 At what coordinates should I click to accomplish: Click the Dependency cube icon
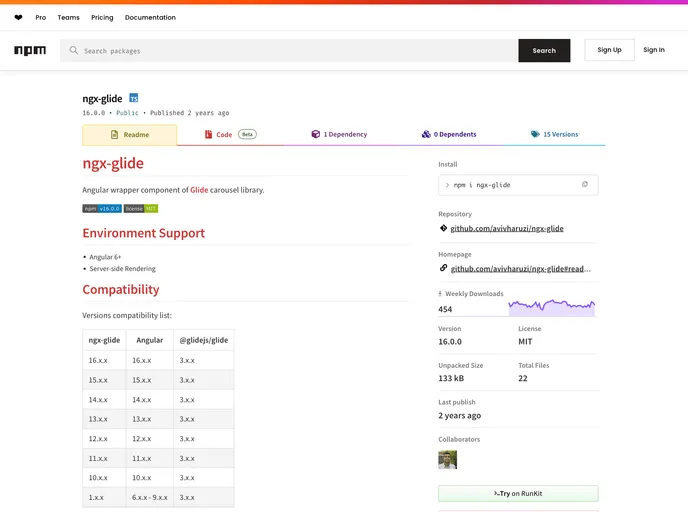315,134
